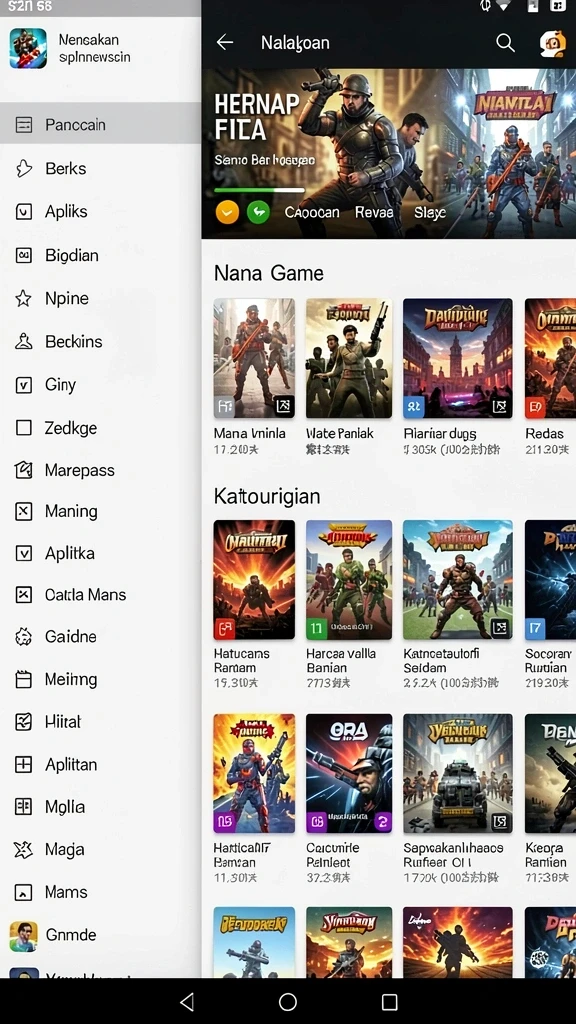Tap the Android recent apps square

pyautogui.click(x=390, y=1002)
